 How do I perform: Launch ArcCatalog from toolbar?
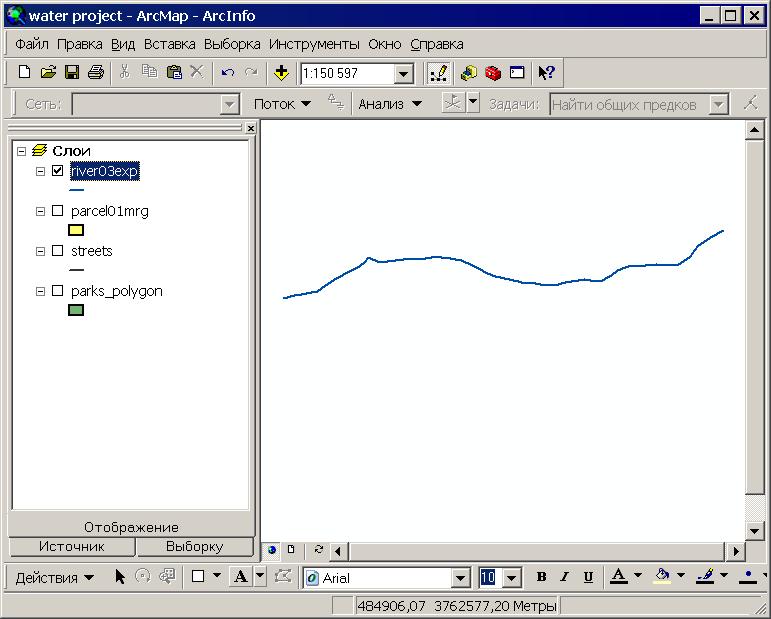(x=469, y=73)
